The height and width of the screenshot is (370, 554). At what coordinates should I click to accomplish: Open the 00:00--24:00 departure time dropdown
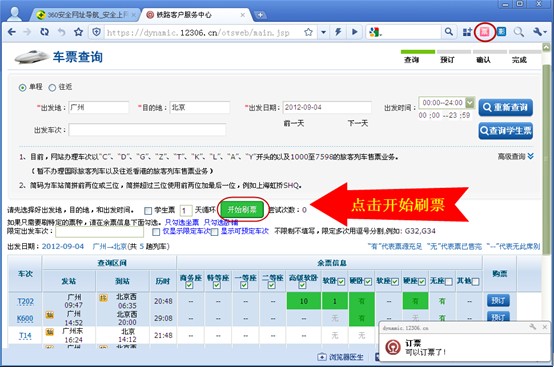click(470, 103)
